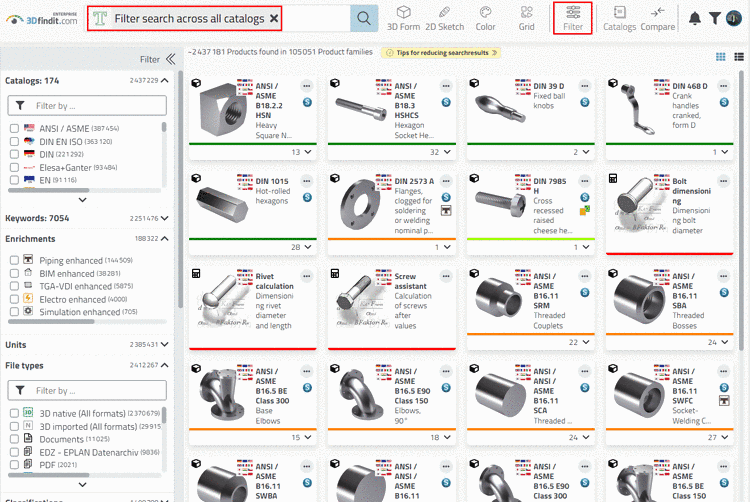Open the Grid search tool
750x502 pixels.
(x=526, y=19)
